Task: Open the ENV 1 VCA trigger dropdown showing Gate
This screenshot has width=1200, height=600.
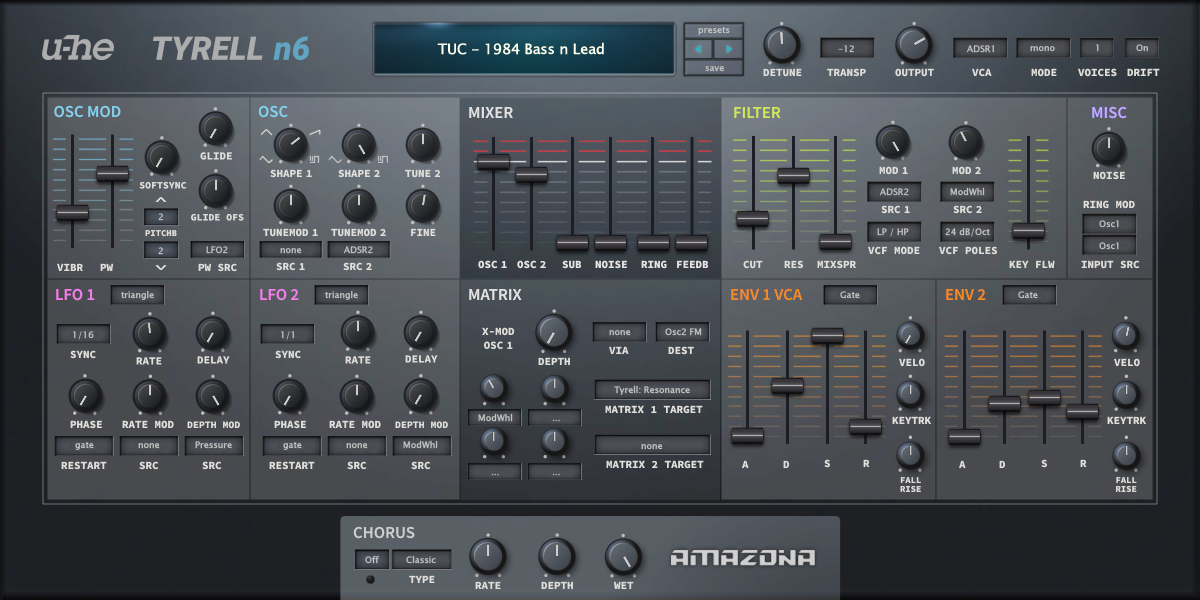Action: click(x=850, y=295)
